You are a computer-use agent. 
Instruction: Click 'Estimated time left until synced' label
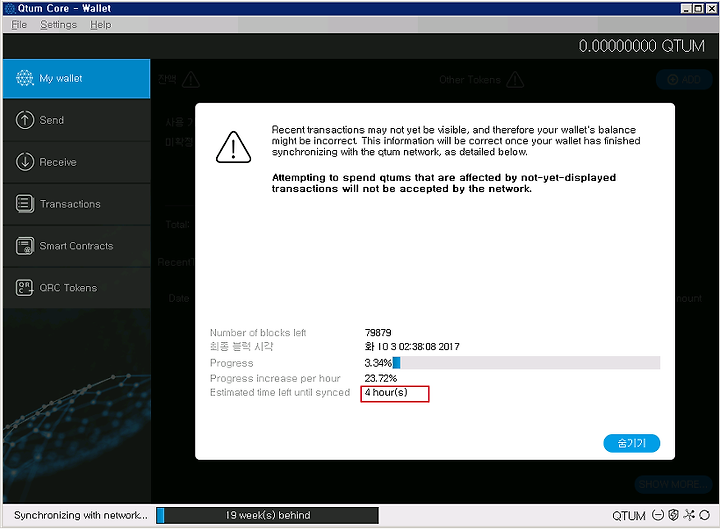tap(280, 393)
